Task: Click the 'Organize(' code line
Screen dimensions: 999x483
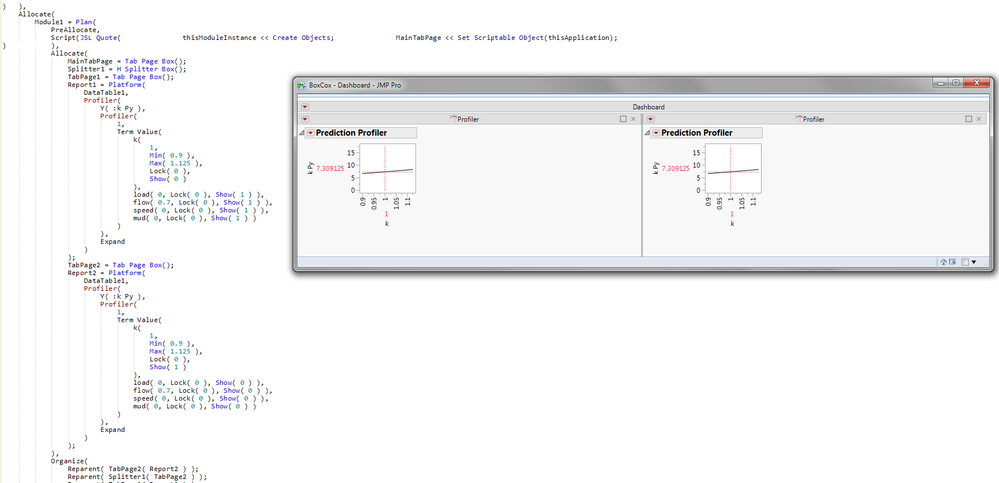Action: point(69,461)
